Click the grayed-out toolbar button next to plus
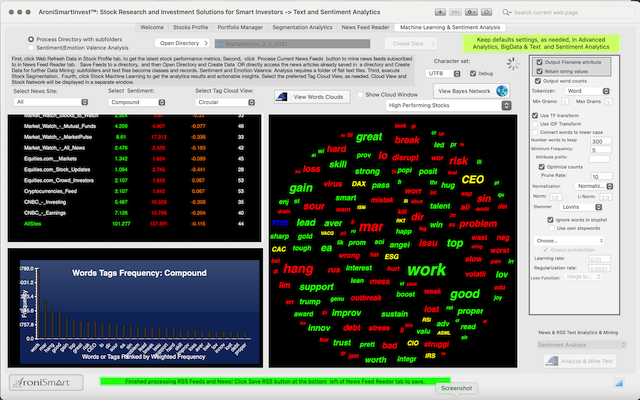The height and width of the screenshot is (400, 640). coord(455,12)
